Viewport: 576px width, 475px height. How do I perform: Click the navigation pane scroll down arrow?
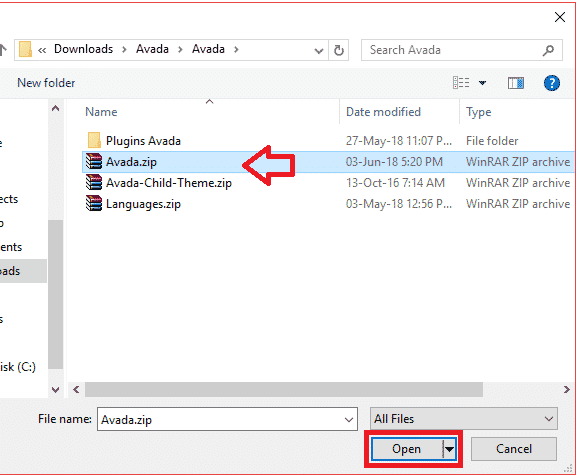pyautogui.click(x=55, y=389)
